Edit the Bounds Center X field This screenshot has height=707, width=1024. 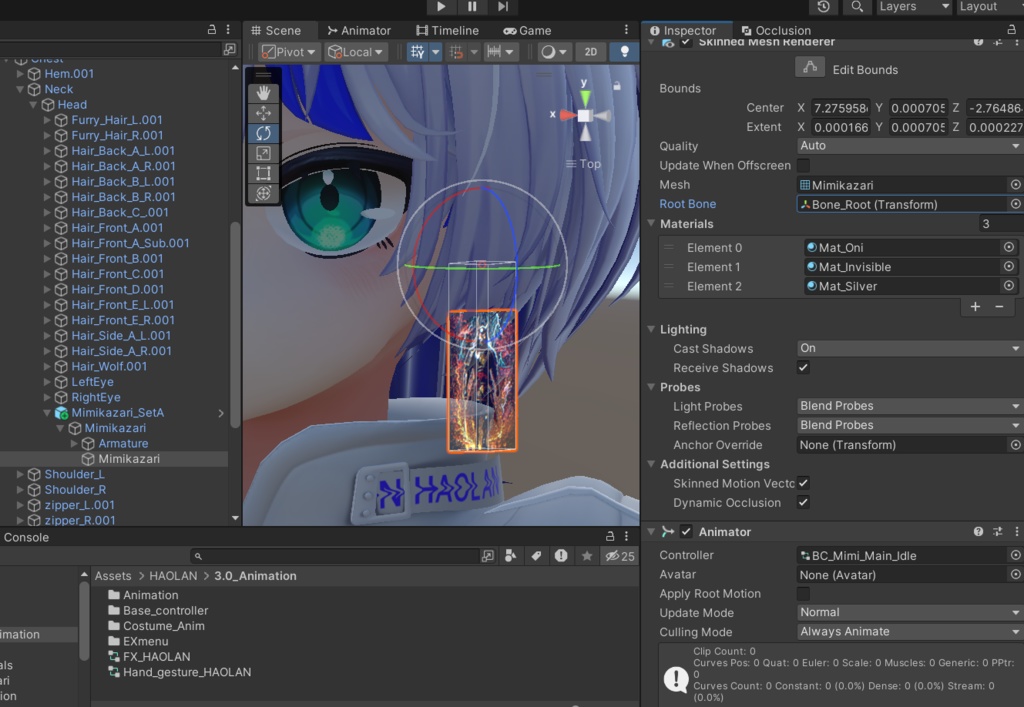point(840,108)
